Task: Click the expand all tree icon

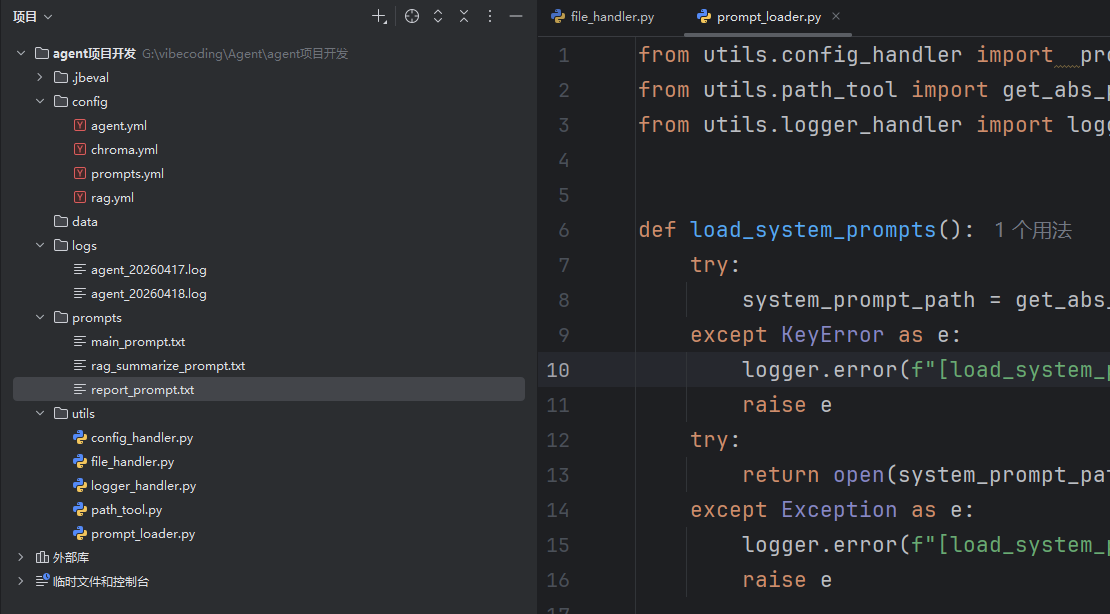Action: coord(438,16)
